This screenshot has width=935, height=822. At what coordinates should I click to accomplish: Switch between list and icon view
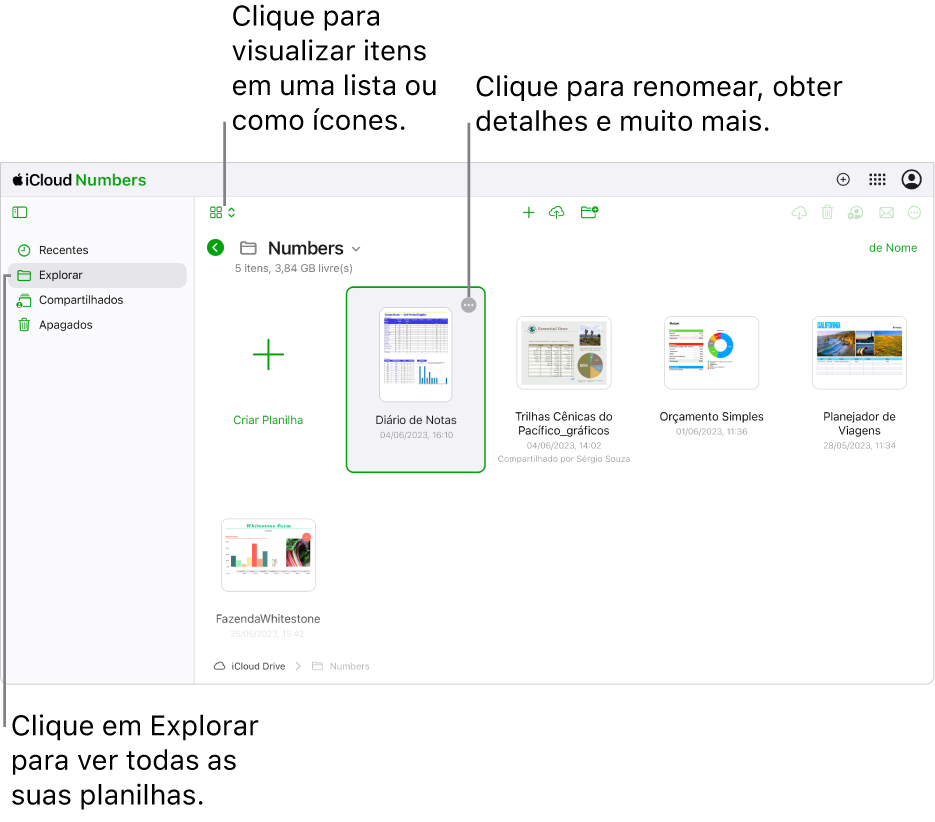click(x=222, y=212)
